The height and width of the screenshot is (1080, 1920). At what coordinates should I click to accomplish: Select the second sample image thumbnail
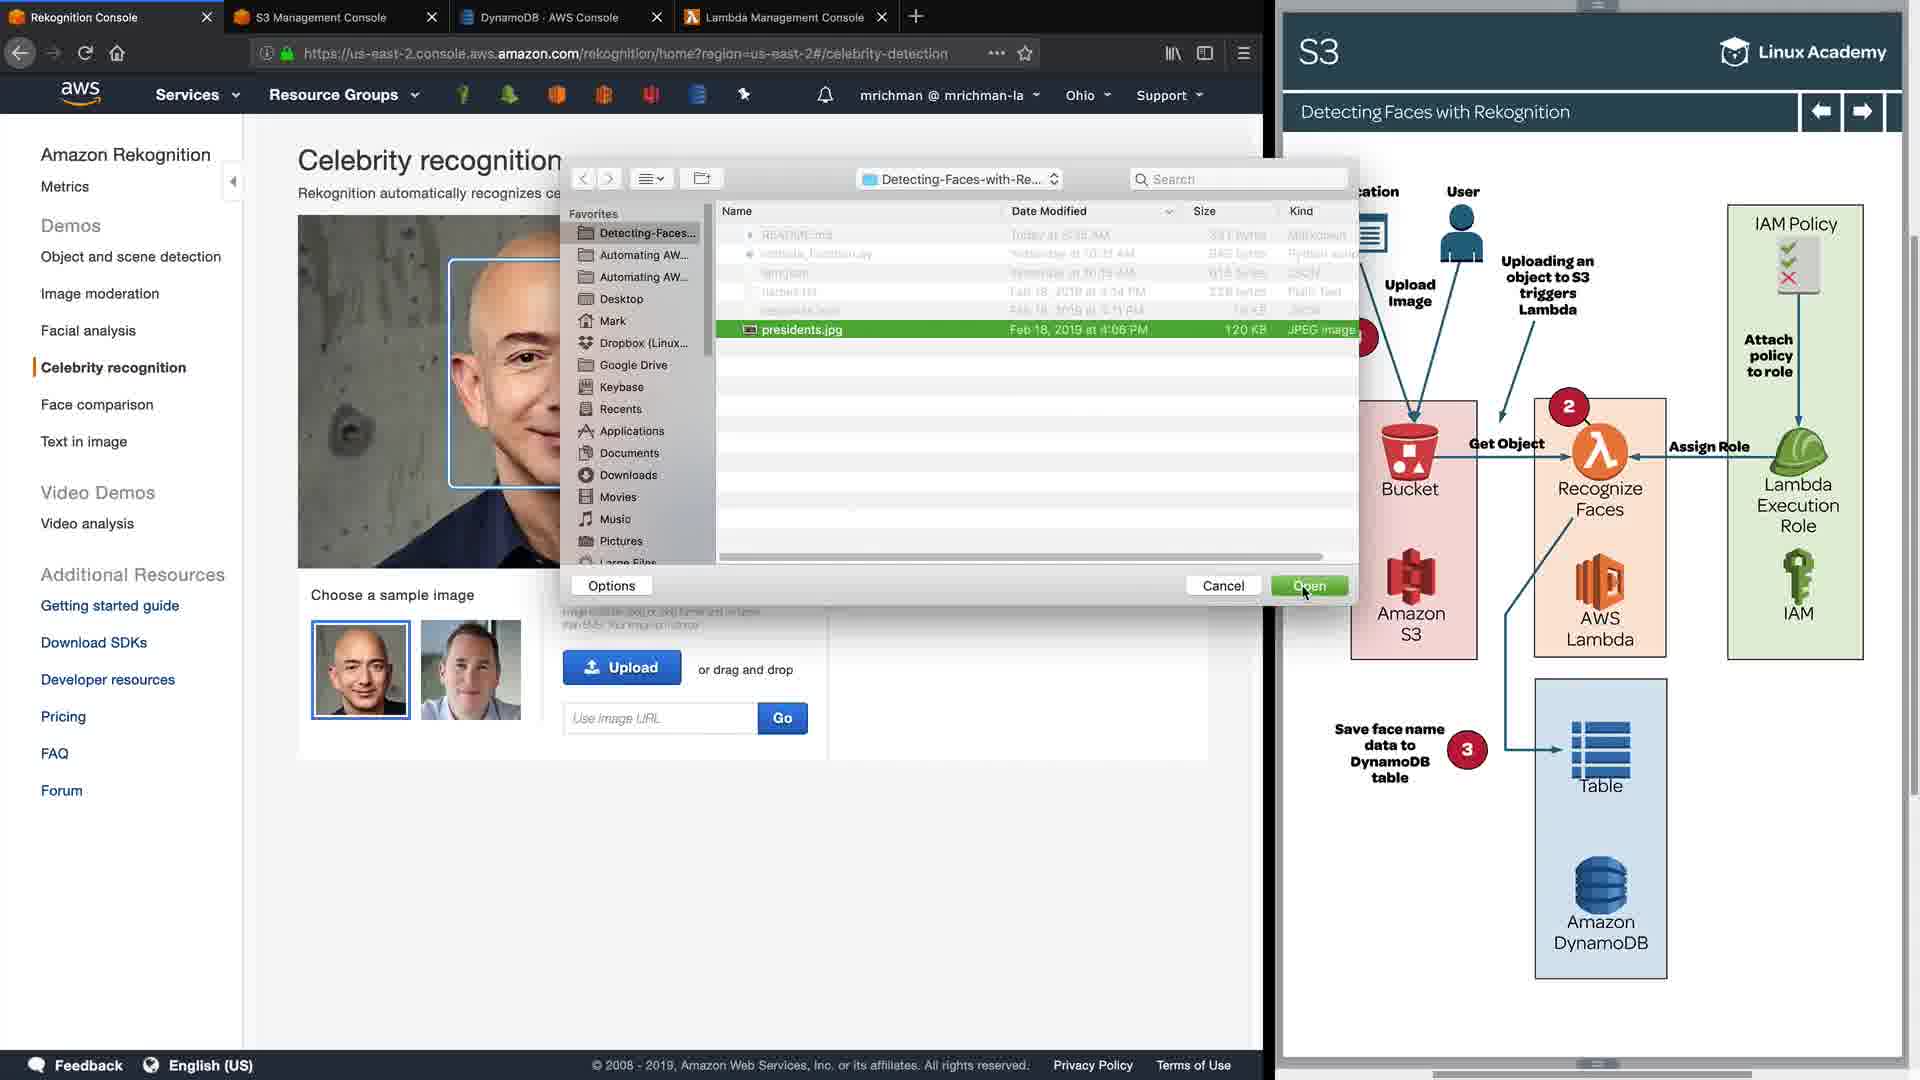[470, 670]
